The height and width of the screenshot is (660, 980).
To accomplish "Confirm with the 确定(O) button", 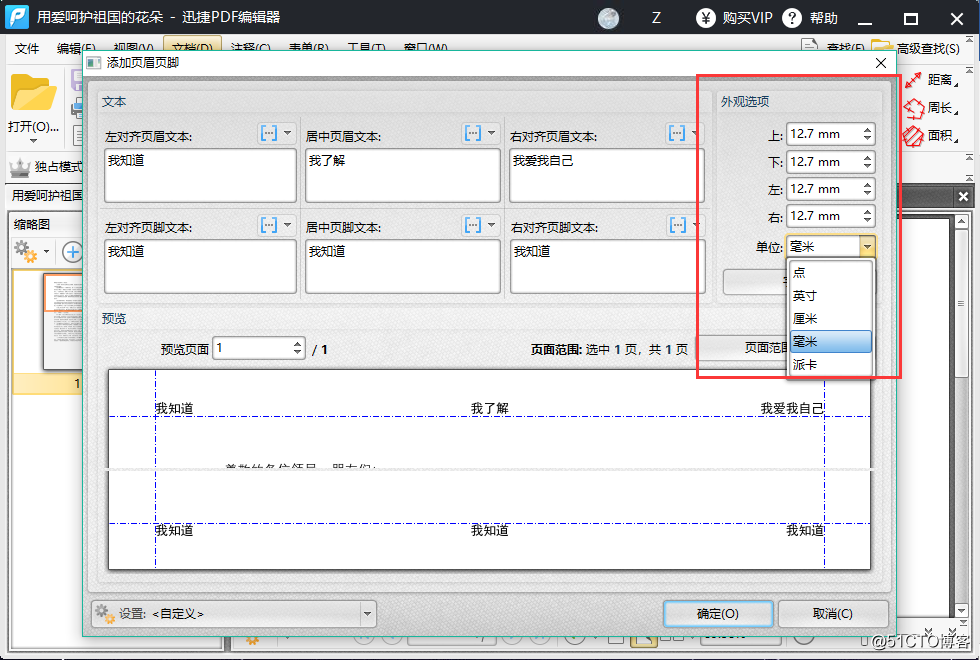I will [718, 614].
